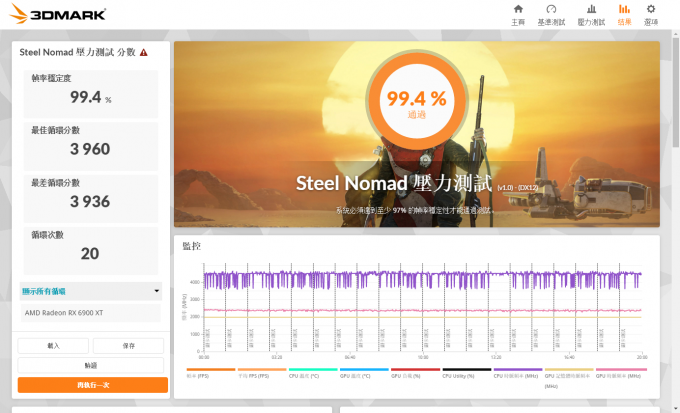Switch to the 壓力測試 stress tests tab
680x413 pixels.
591,15
